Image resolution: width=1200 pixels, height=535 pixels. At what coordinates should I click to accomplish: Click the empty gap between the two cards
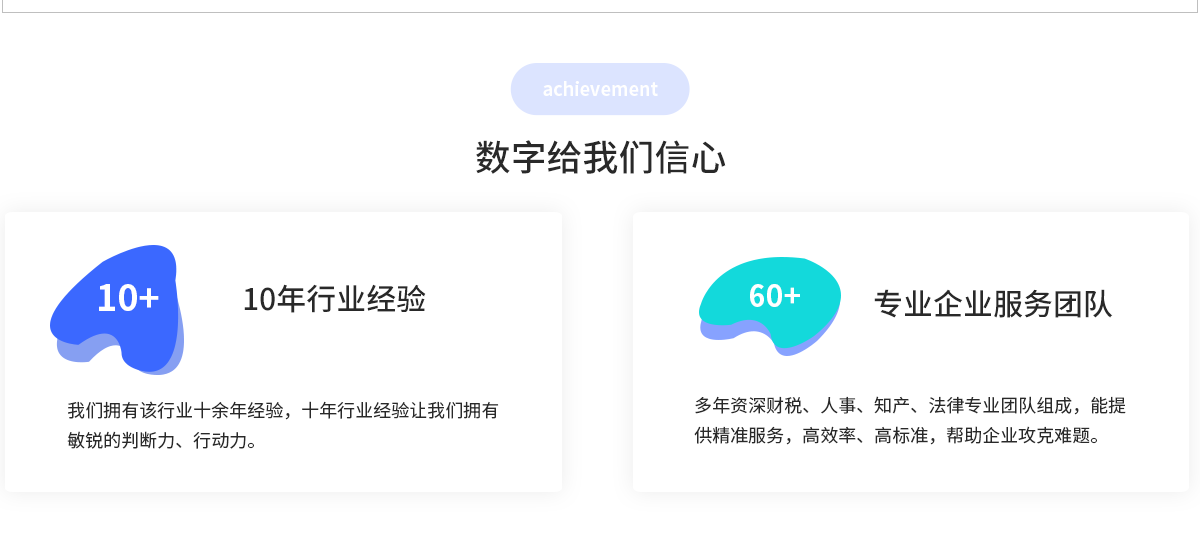point(597,351)
